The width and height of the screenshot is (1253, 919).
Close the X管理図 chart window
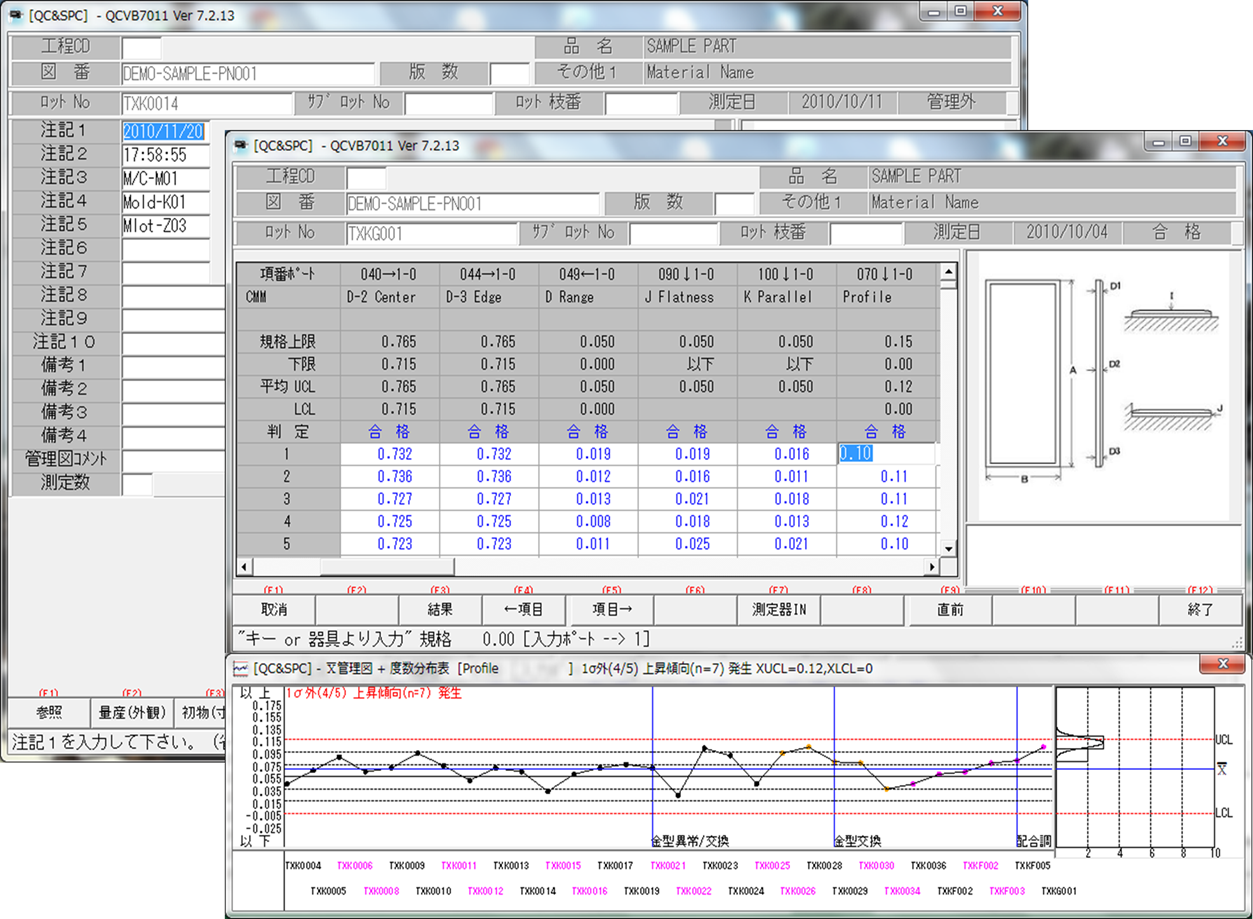pyautogui.click(x=1222, y=664)
